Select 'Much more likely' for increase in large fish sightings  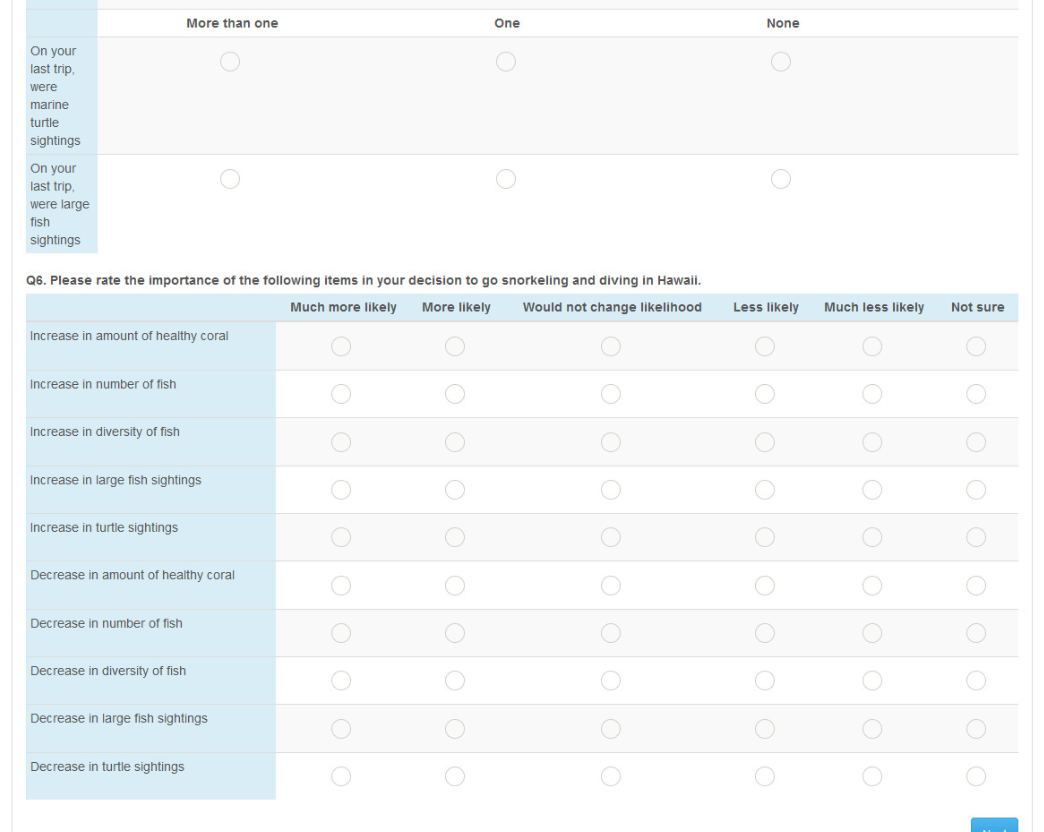(x=341, y=490)
